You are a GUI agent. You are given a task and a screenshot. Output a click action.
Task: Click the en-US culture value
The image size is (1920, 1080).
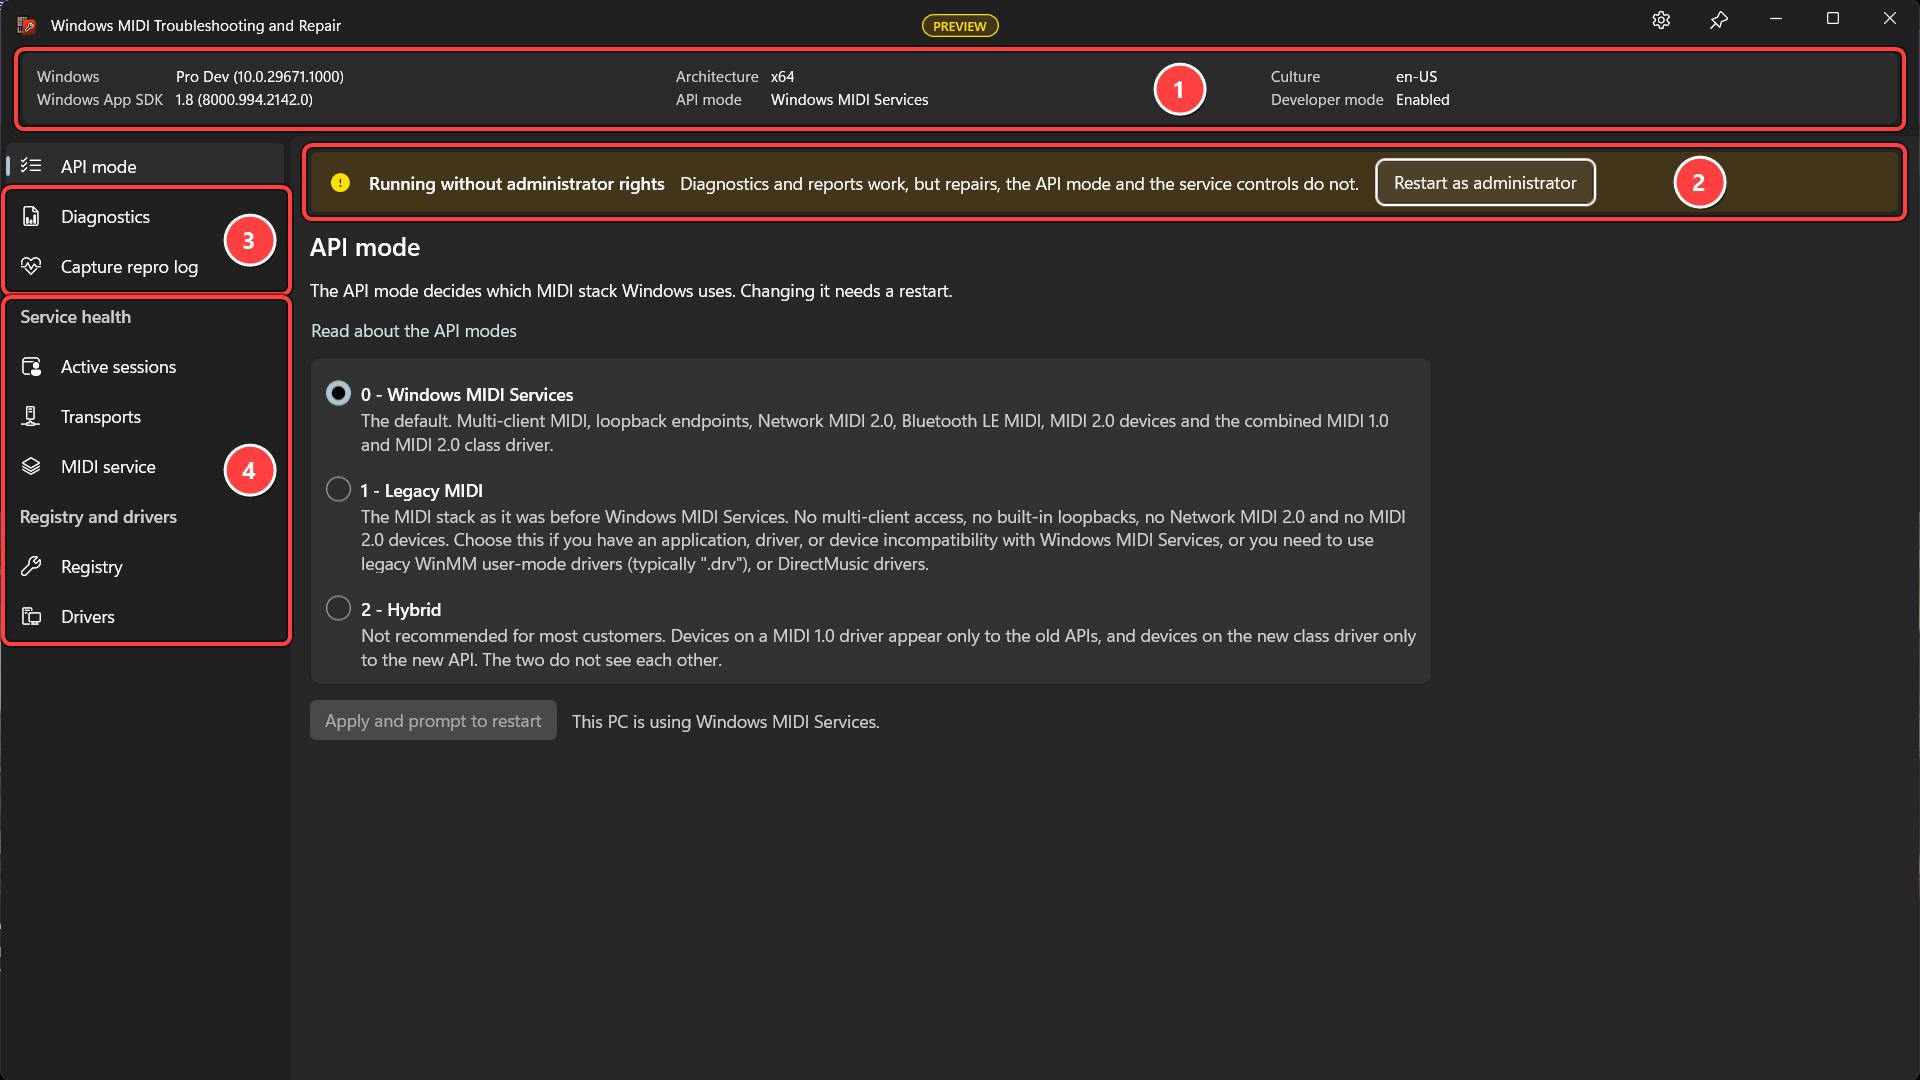point(1416,76)
